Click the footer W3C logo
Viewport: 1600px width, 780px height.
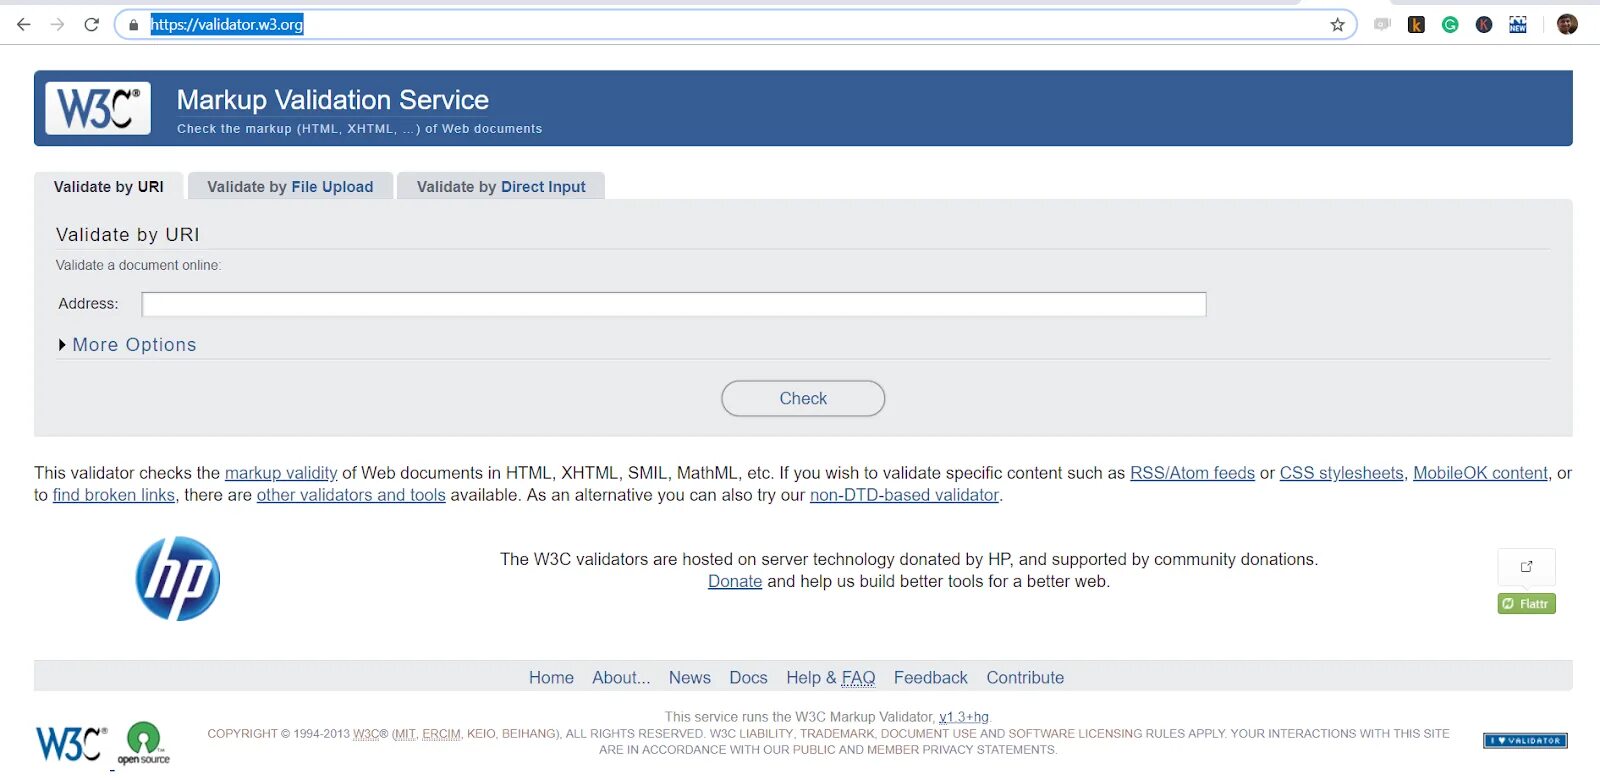pos(71,744)
